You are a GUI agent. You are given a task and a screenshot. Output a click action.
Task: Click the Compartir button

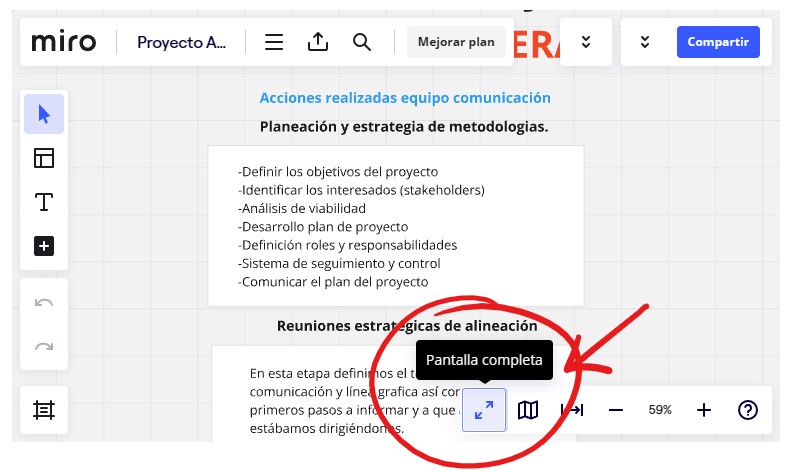718,42
